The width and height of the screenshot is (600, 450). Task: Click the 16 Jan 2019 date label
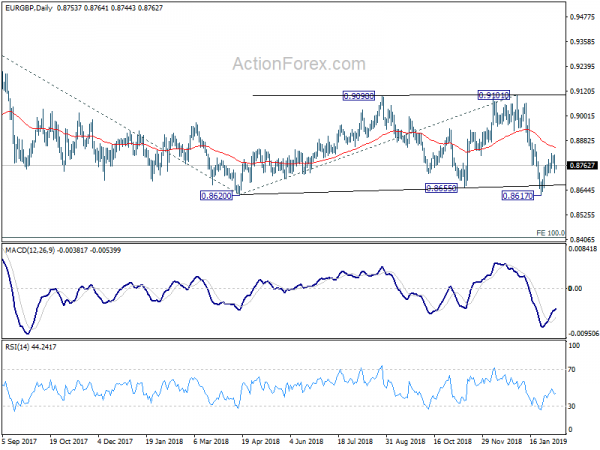(x=548, y=441)
